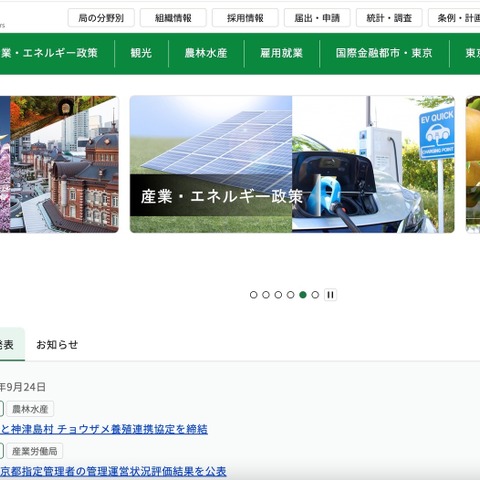480x480 pixels.
Task: Select 農林水産 in the green navigation bar
Action: point(206,53)
